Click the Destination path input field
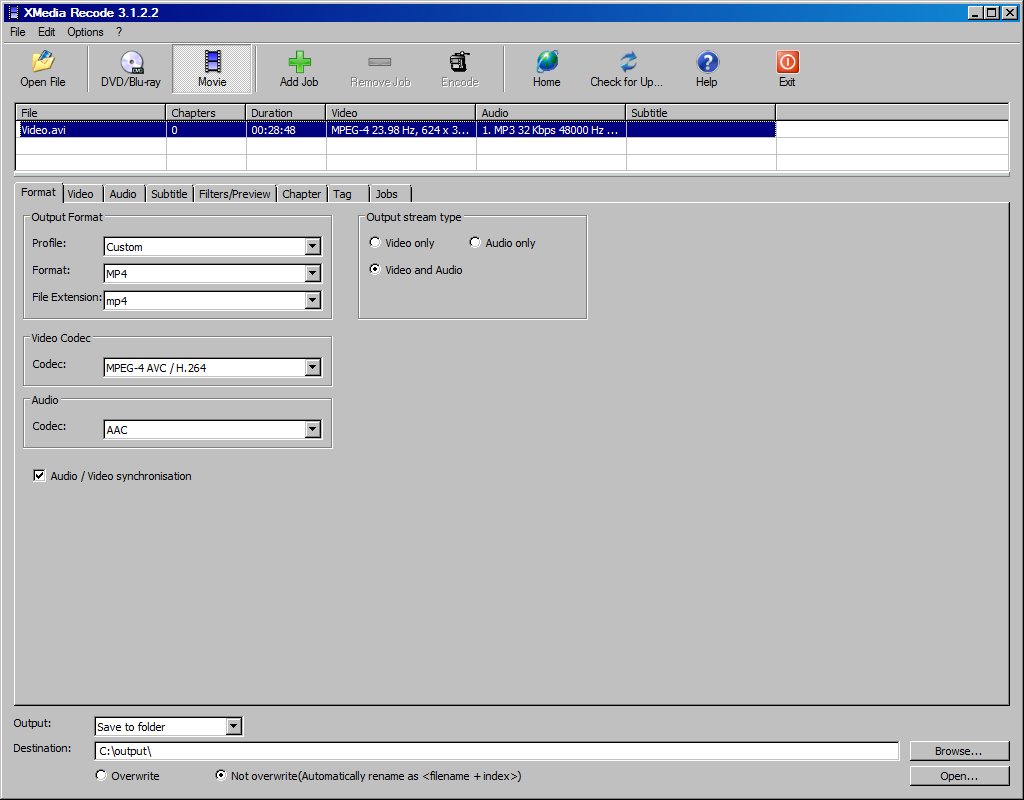The width and height of the screenshot is (1024, 800). (x=497, y=751)
